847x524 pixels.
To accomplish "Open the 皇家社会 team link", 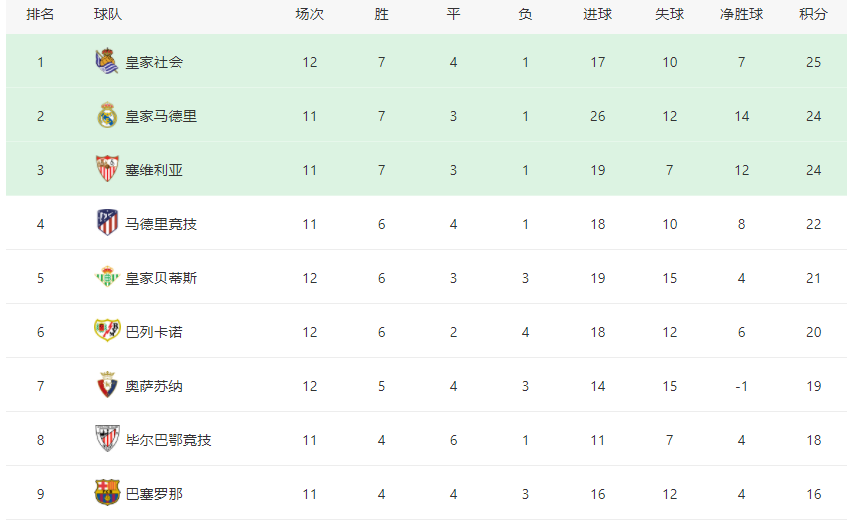I will click(x=154, y=63).
